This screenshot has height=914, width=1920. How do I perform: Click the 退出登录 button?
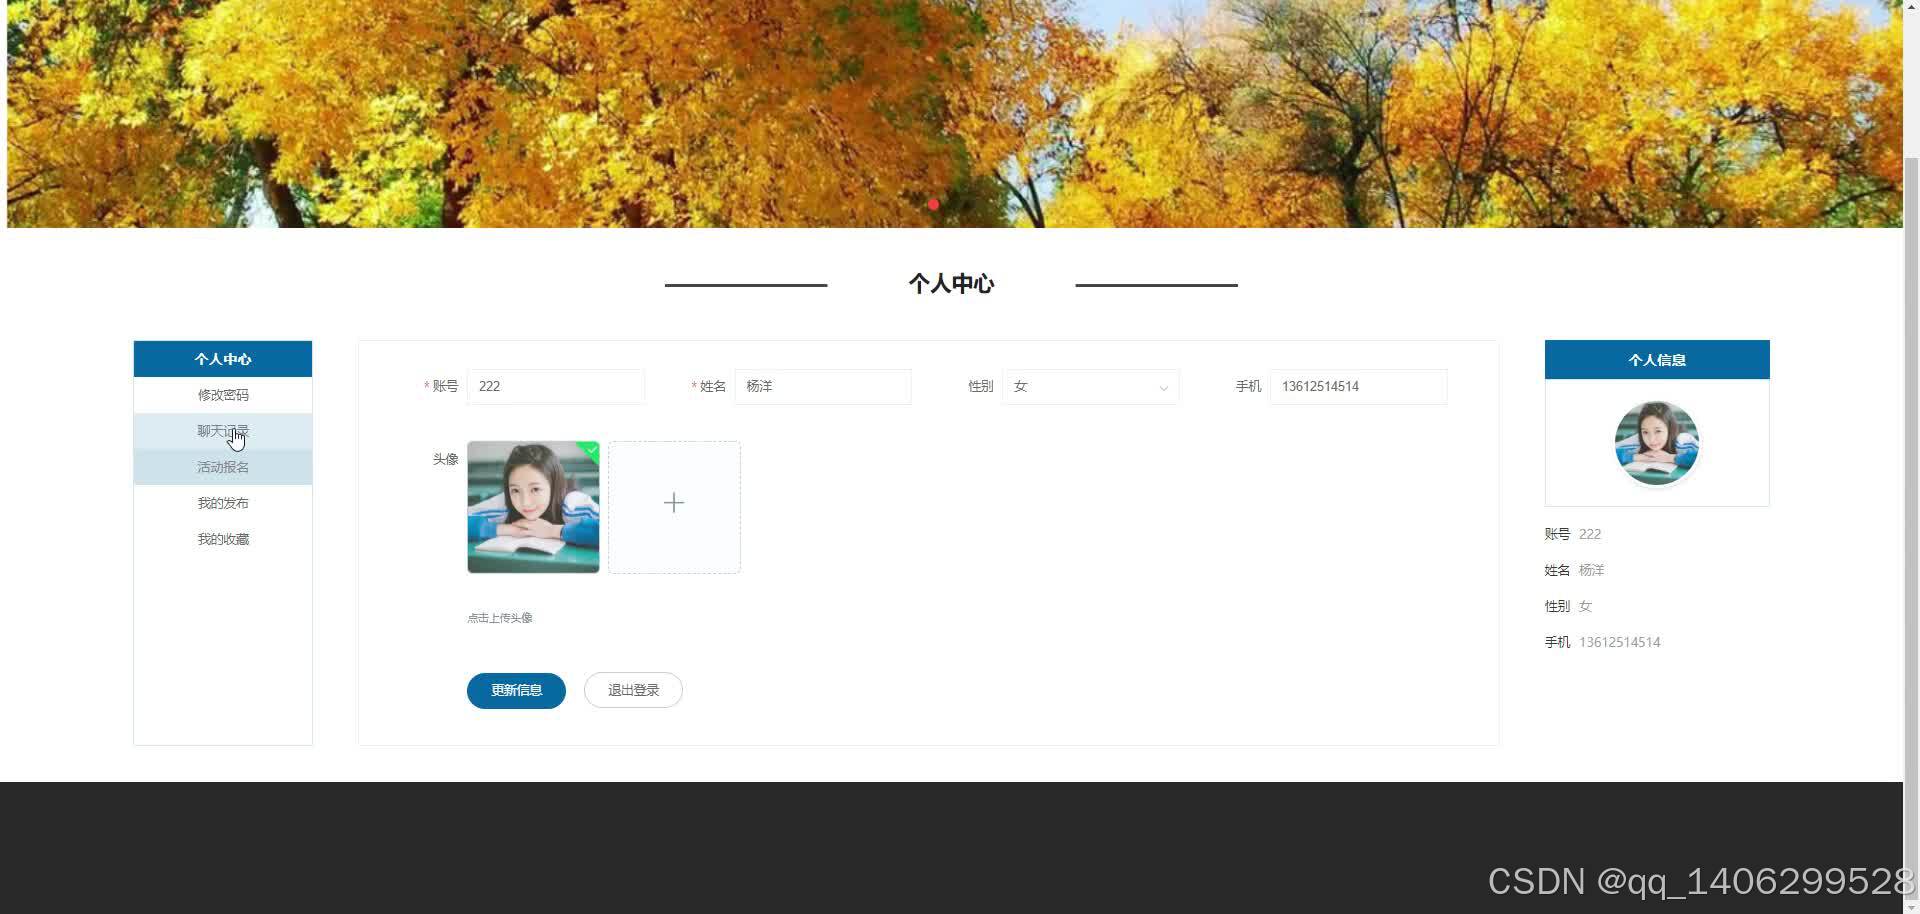click(633, 690)
